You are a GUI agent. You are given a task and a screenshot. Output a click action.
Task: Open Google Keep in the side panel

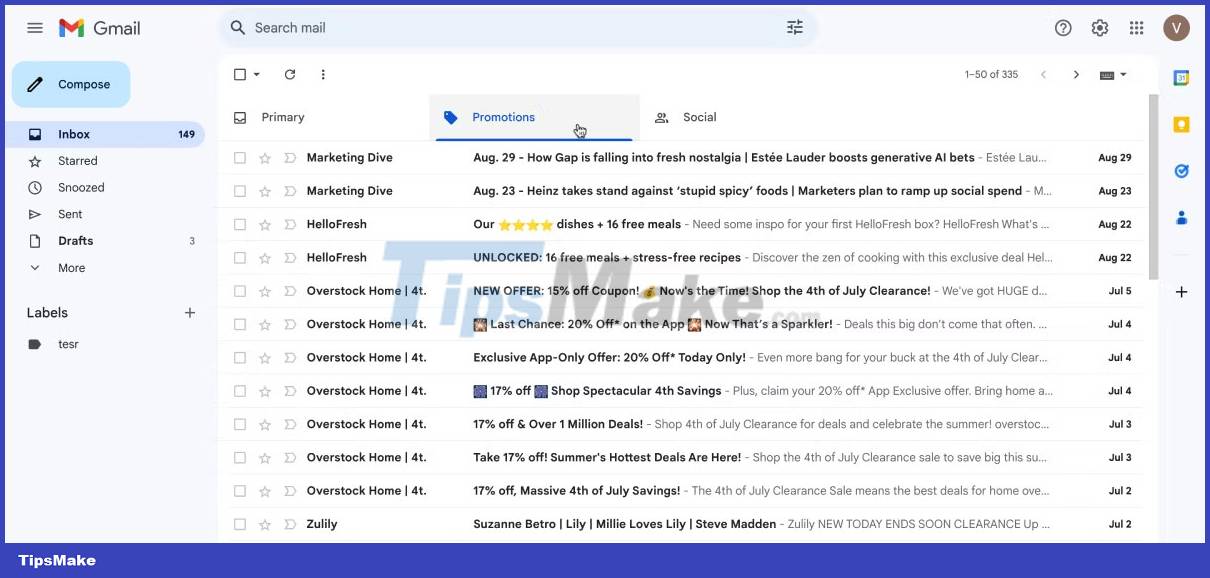point(1181,123)
